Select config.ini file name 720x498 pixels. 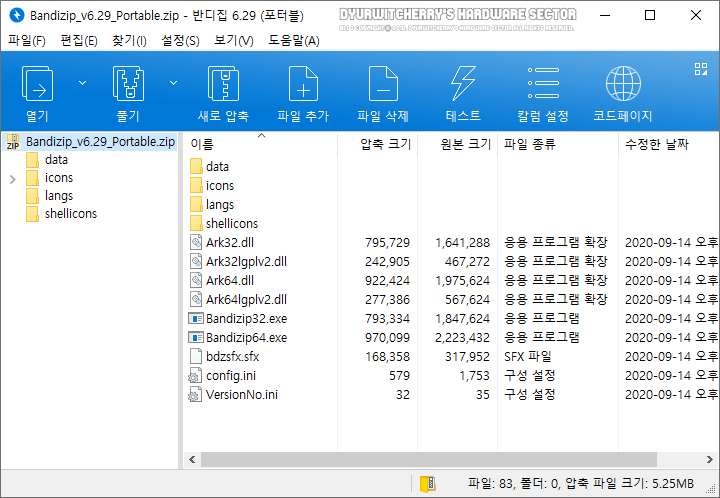click(231, 376)
